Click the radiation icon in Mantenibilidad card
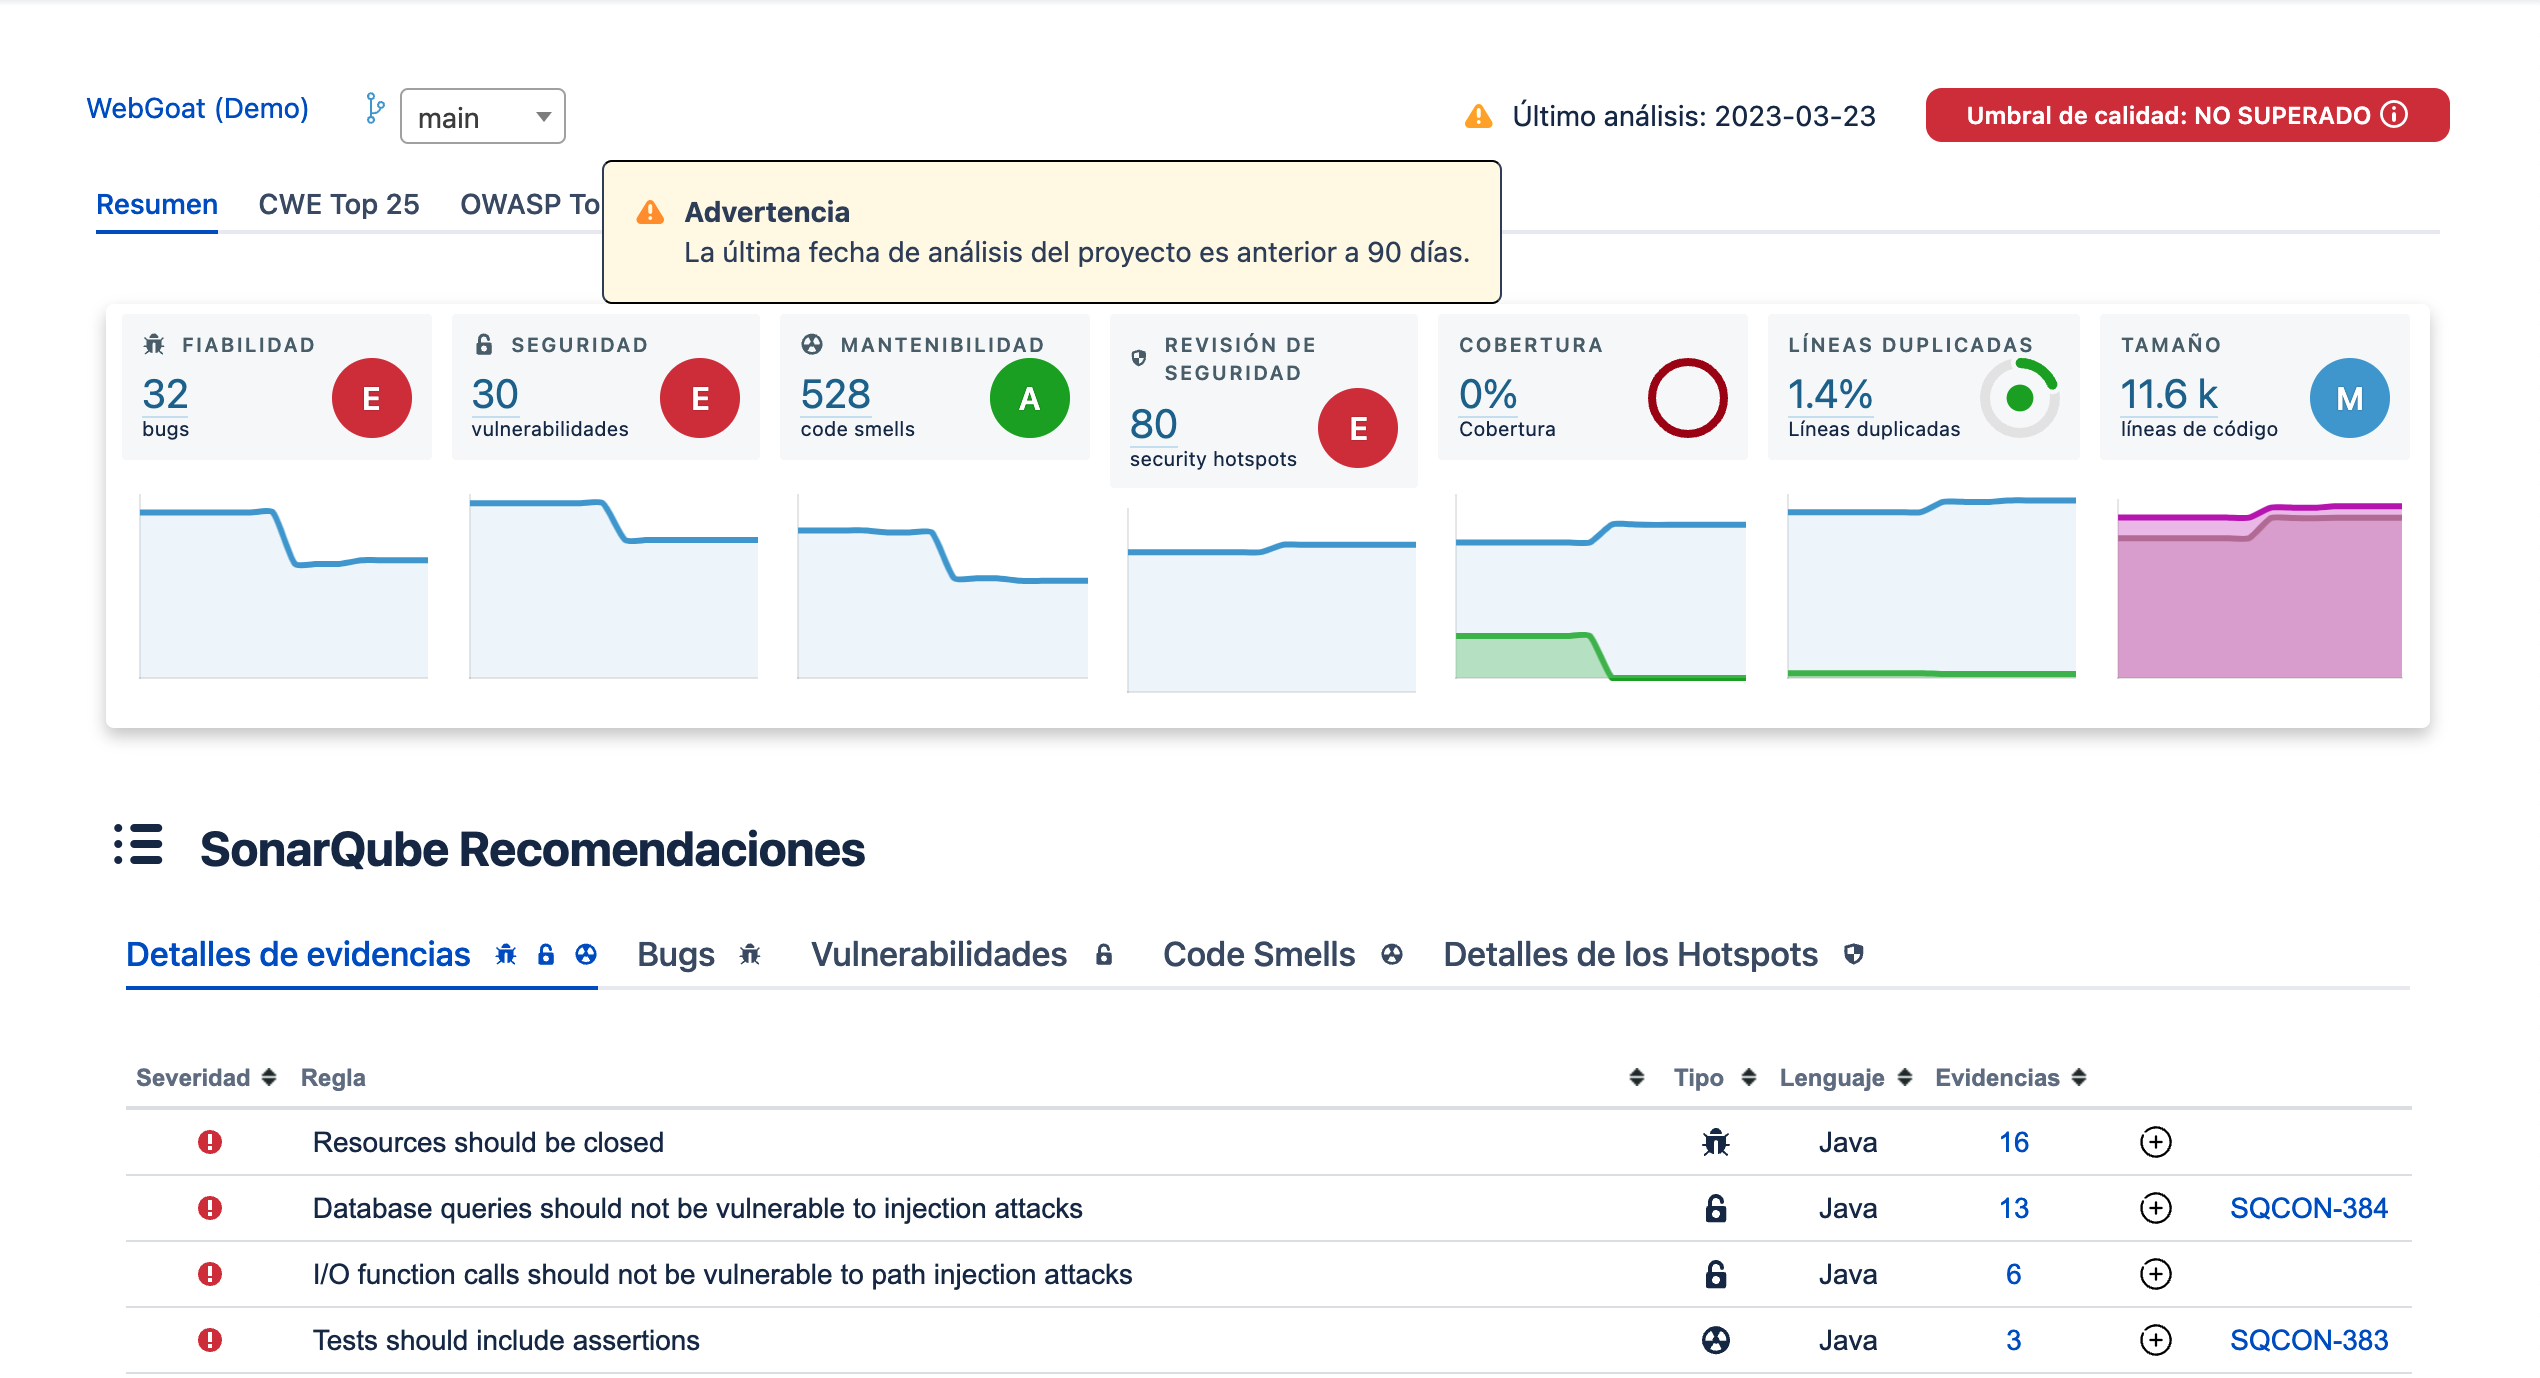2540x1378 pixels. 812,344
